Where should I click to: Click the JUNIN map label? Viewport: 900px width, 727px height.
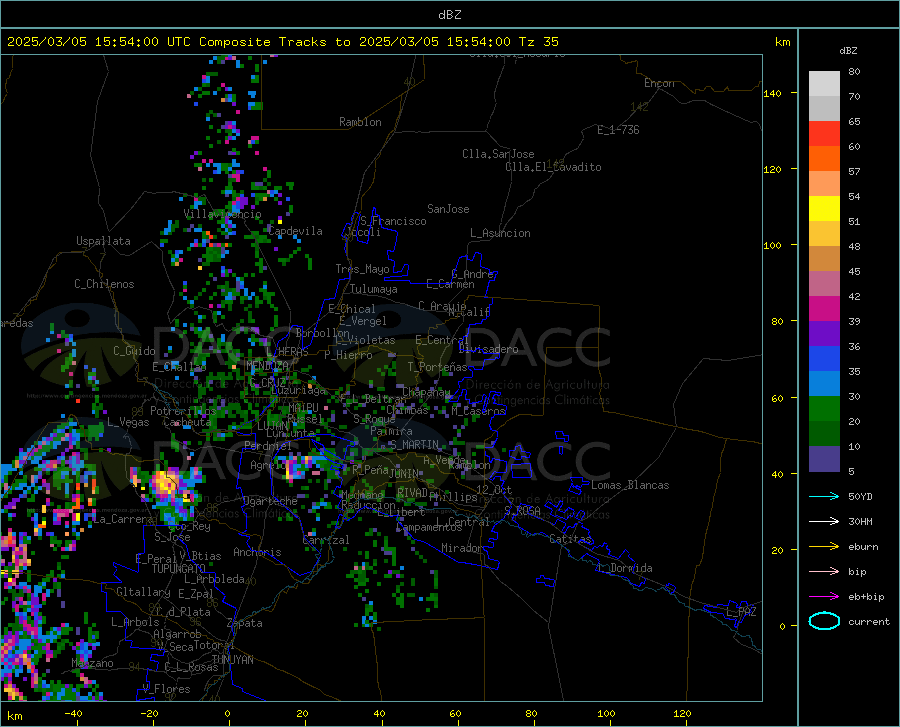coord(404,474)
